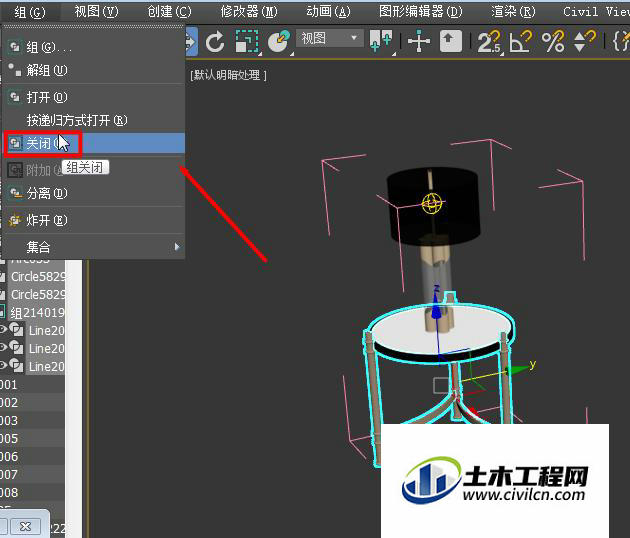Select the 组214019 group in scene list
Image resolution: width=630 pixels, height=538 pixels.
(37, 313)
